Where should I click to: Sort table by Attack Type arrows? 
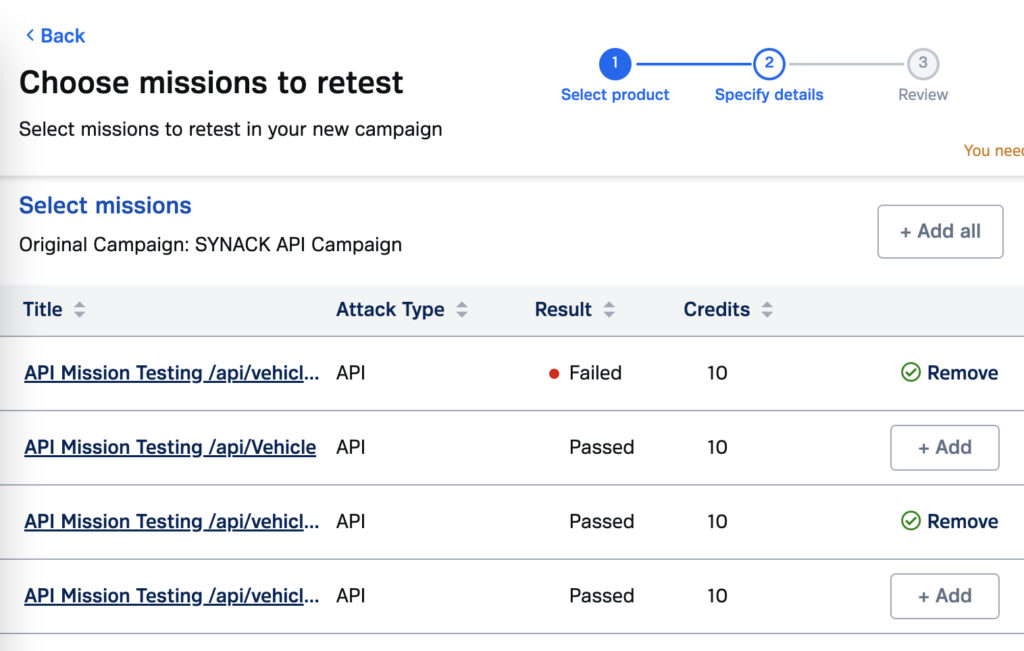click(462, 310)
